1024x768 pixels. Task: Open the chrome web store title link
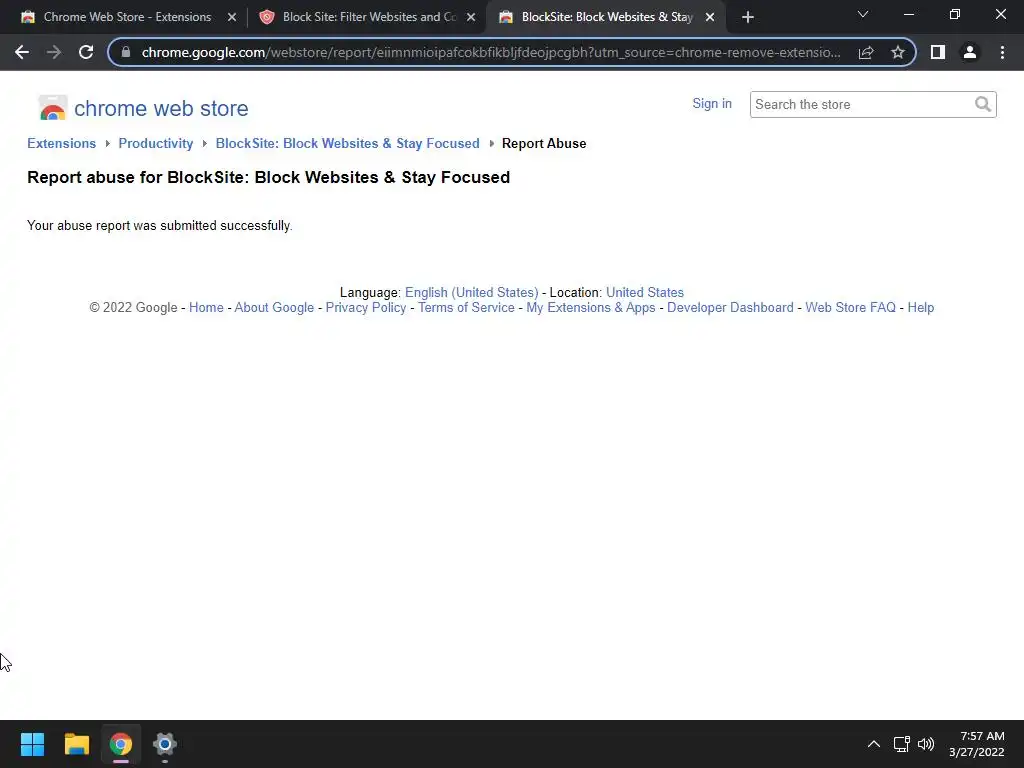(161, 108)
